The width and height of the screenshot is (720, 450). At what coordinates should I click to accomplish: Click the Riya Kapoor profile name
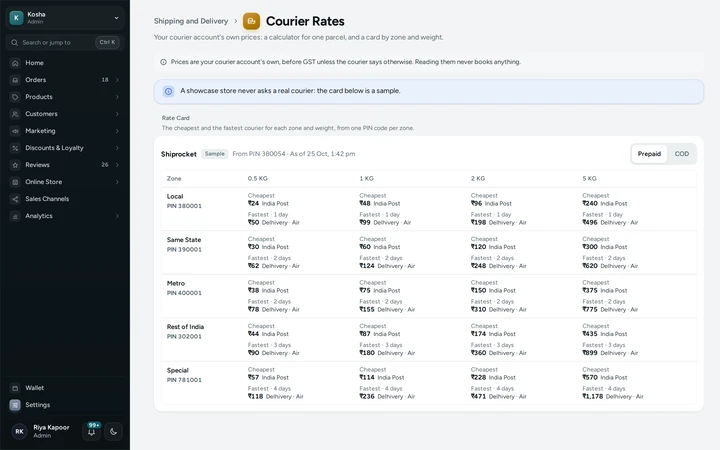51,428
